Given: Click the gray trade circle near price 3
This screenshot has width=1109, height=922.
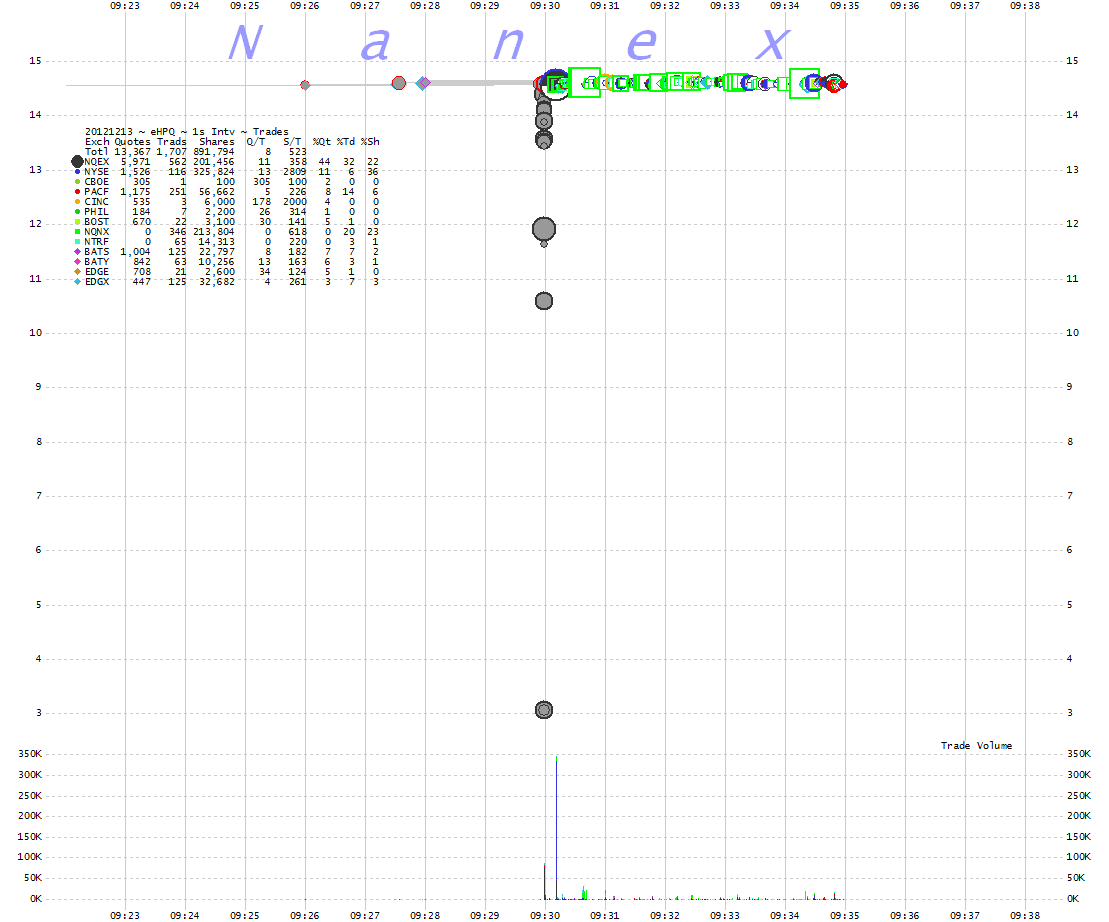Looking at the screenshot, I should pos(544,710).
